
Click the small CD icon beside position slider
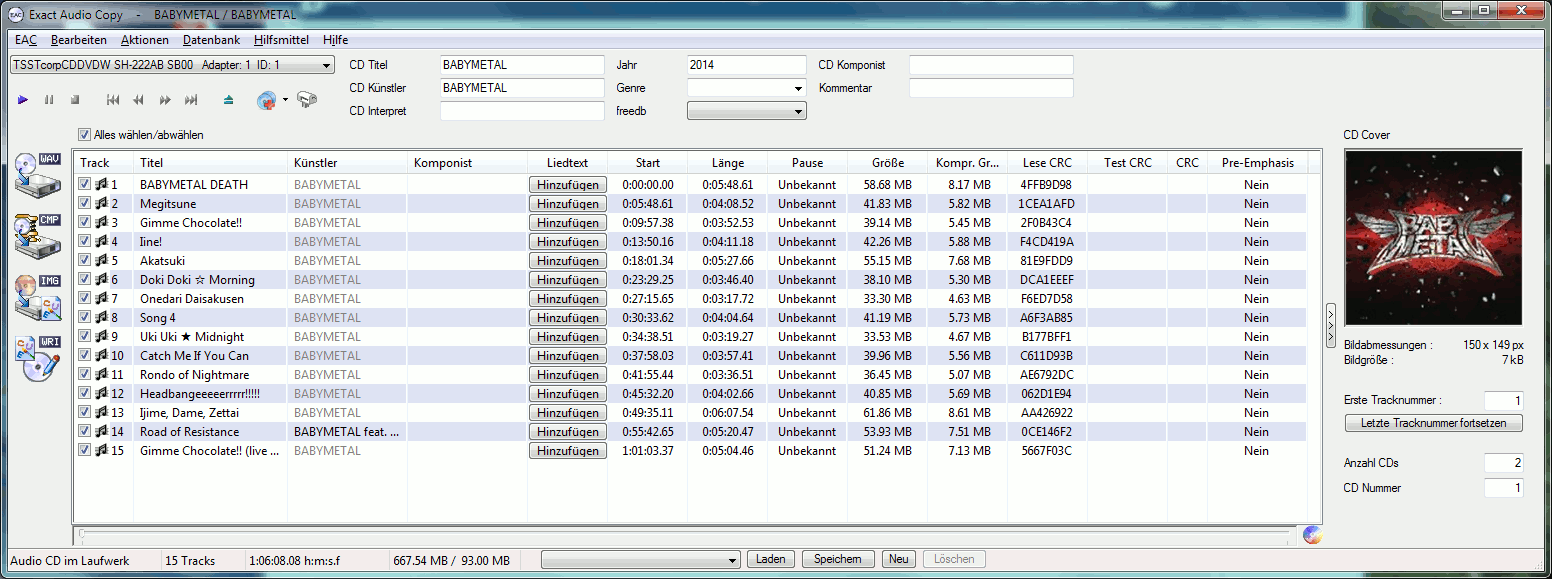[x=1313, y=534]
